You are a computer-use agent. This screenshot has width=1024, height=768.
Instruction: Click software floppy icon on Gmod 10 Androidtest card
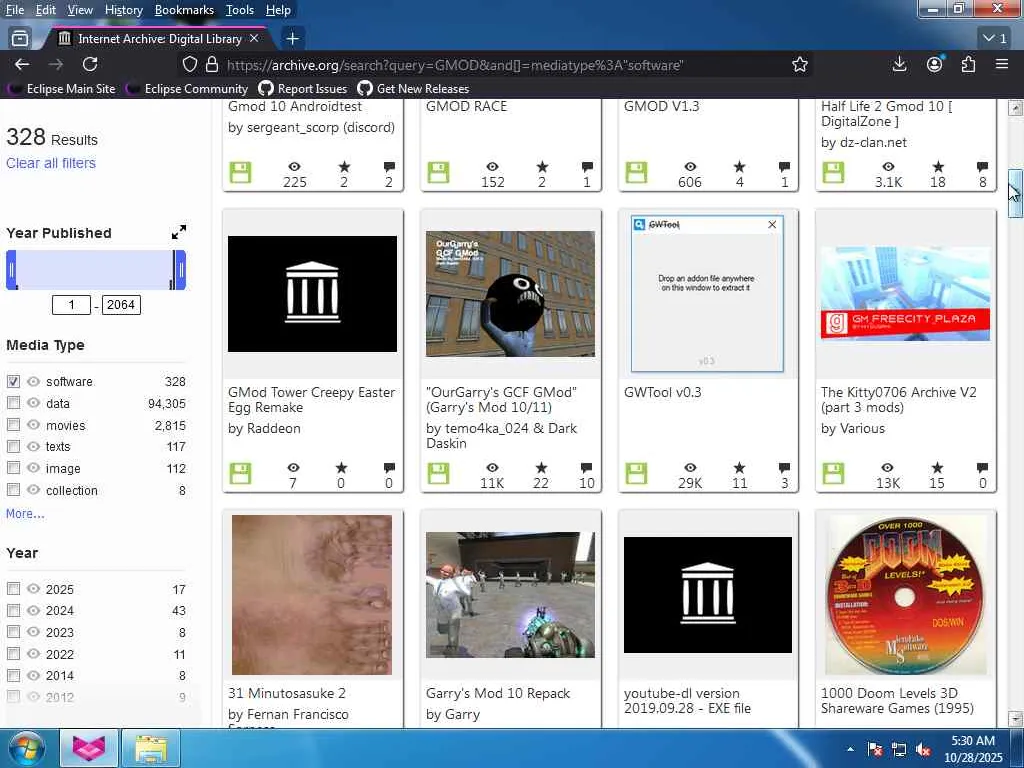click(240, 172)
